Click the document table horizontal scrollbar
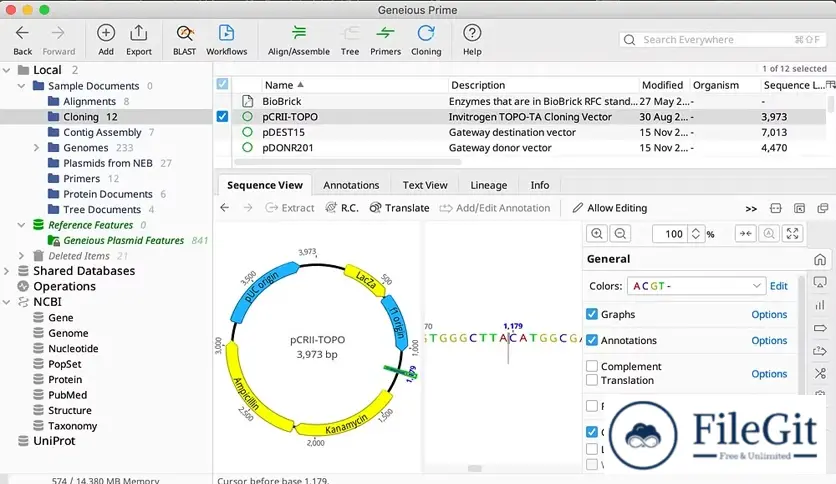The height and width of the screenshot is (484, 836). coord(348,162)
